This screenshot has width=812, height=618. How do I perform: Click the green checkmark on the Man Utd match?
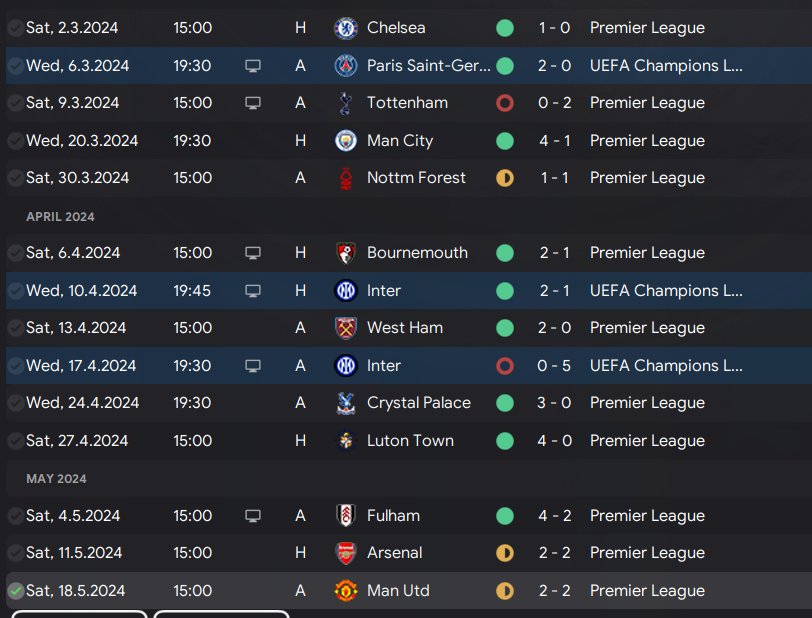15,591
